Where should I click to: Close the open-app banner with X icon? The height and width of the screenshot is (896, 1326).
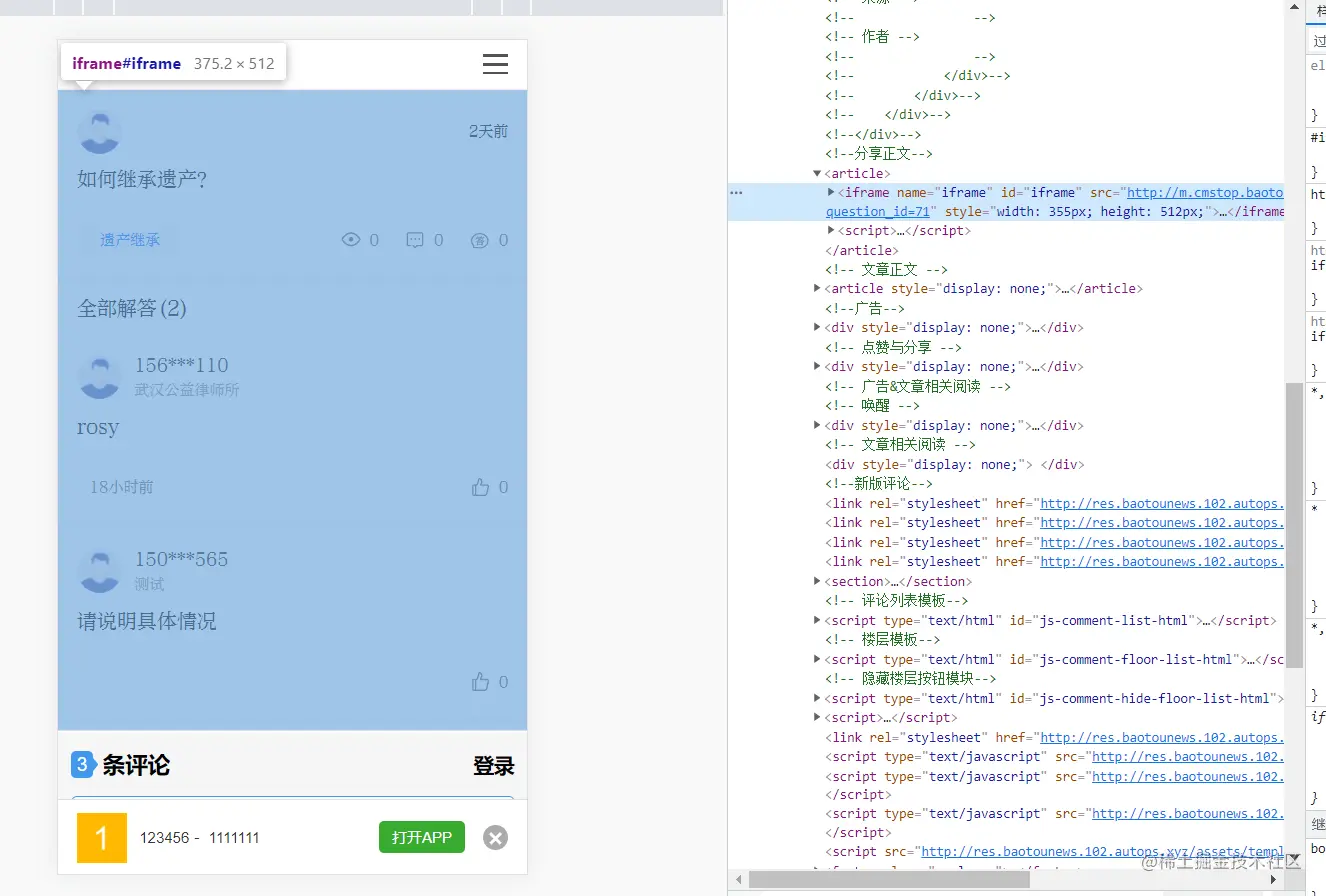pyautogui.click(x=495, y=838)
